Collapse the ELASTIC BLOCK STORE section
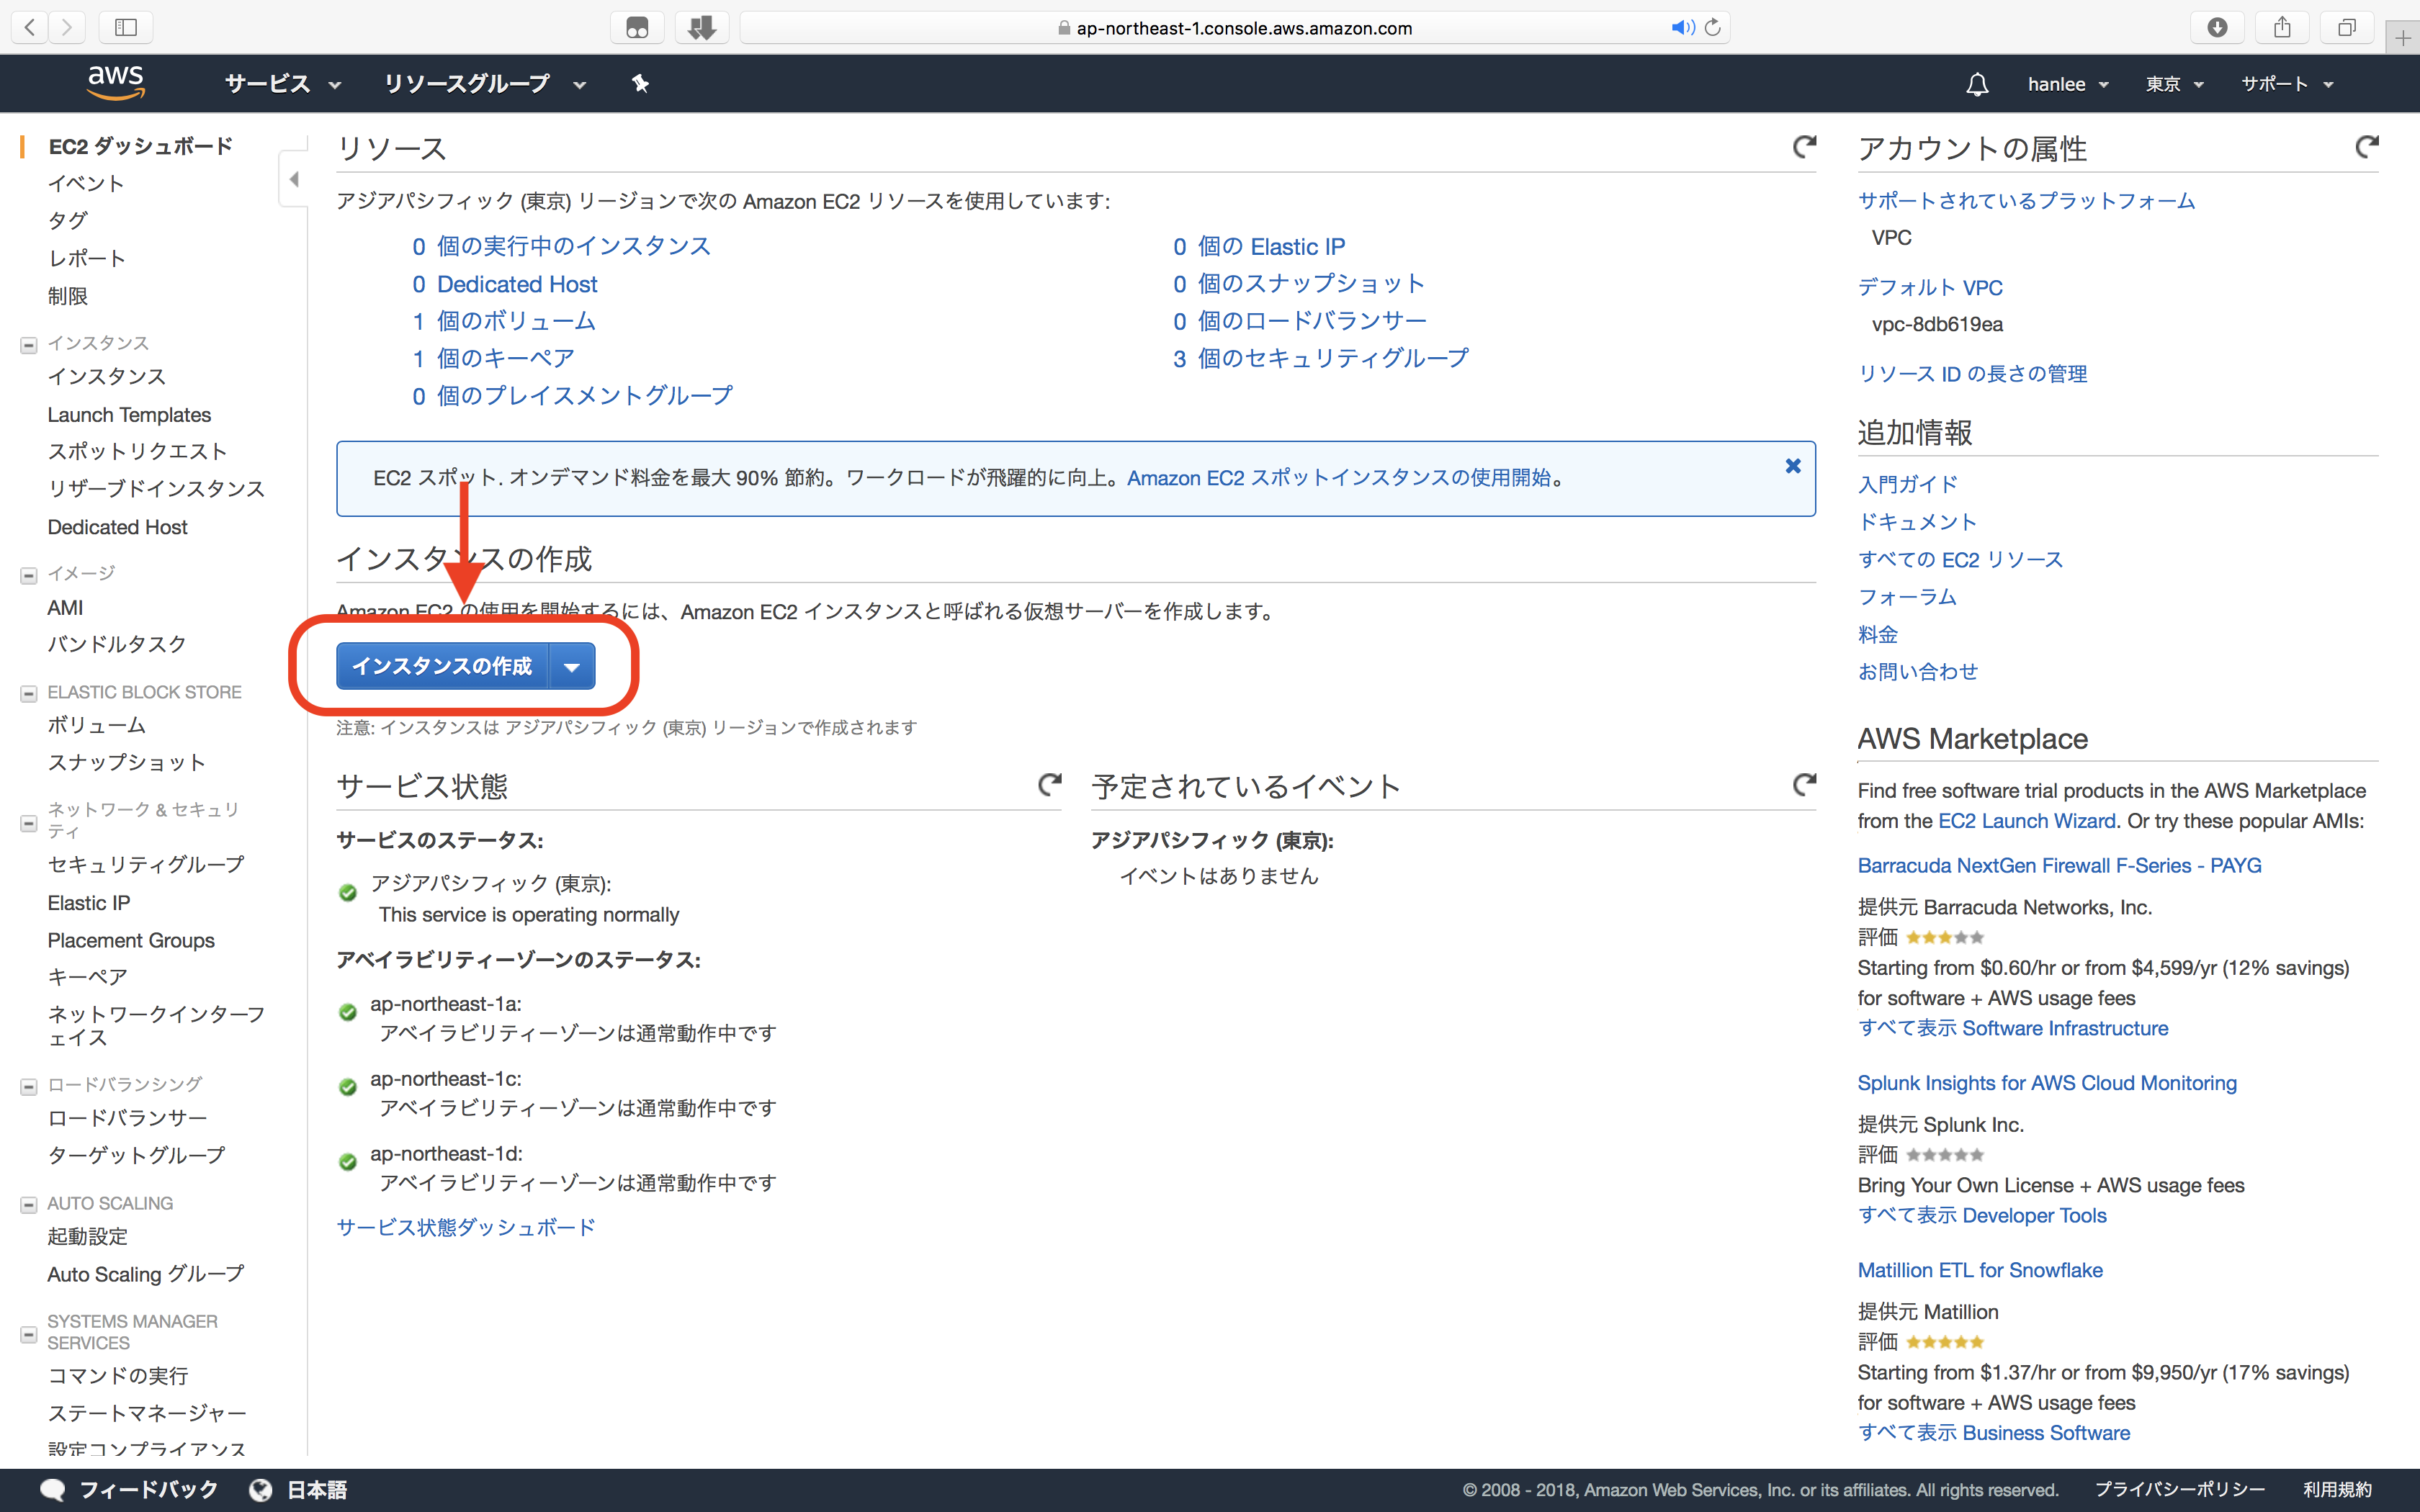Viewport: 2420px width, 1512px height. coord(29,693)
